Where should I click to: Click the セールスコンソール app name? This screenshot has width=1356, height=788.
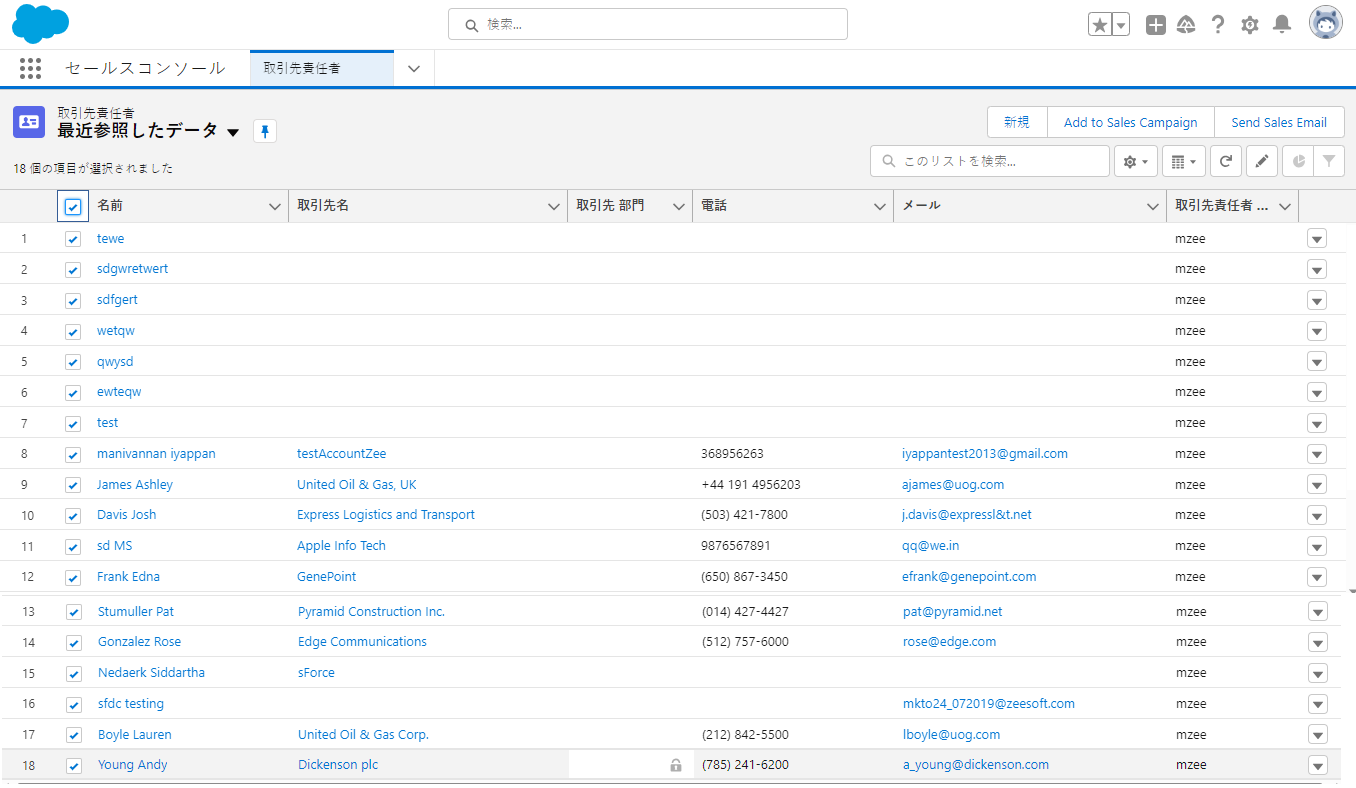click(145, 68)
